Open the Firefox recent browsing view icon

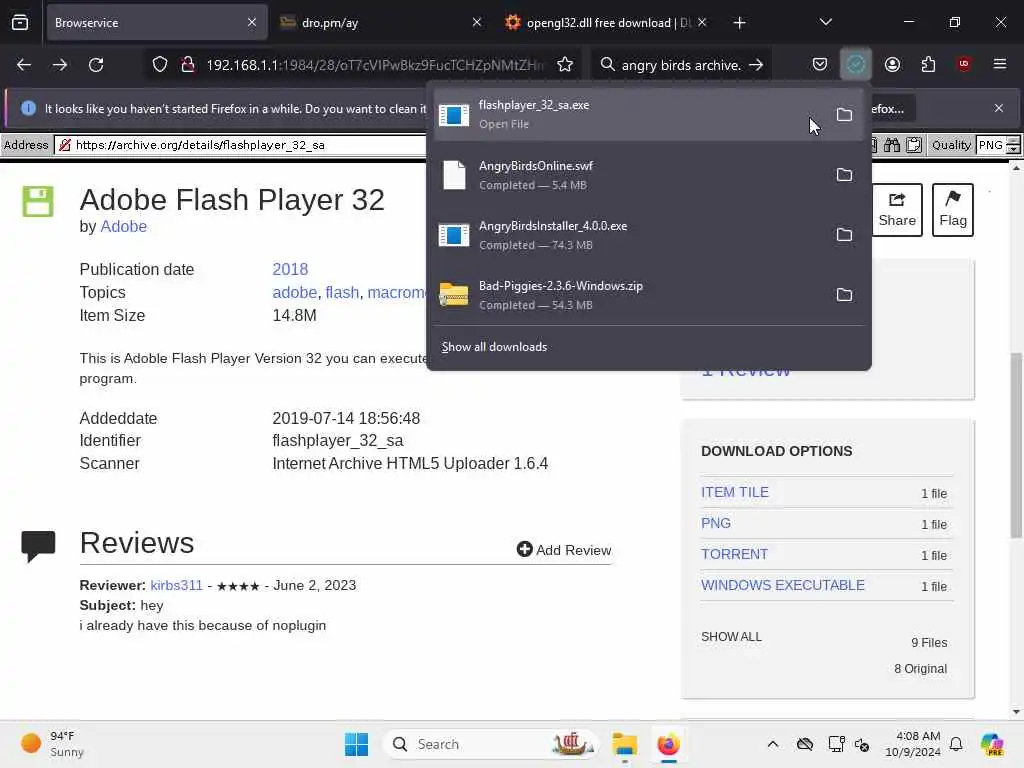pos(20,22)
